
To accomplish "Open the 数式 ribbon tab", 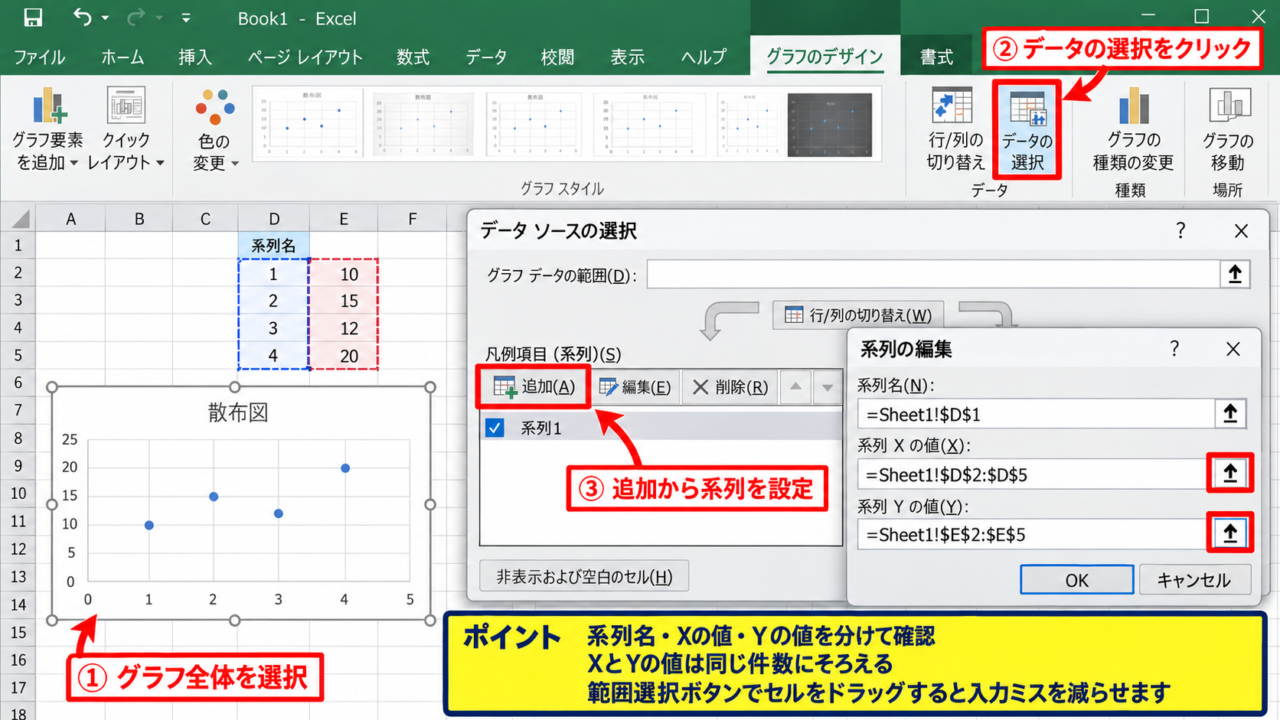I will 412,57.
